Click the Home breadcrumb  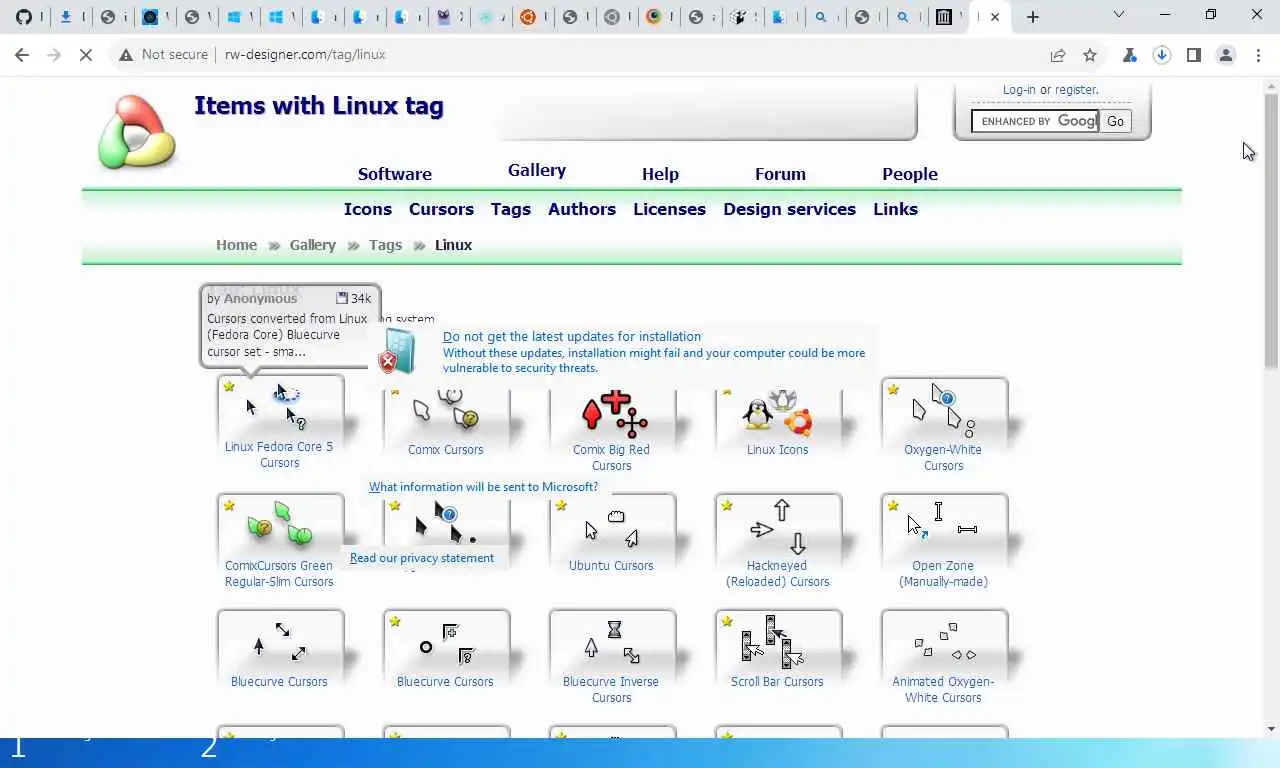[237, 245]
